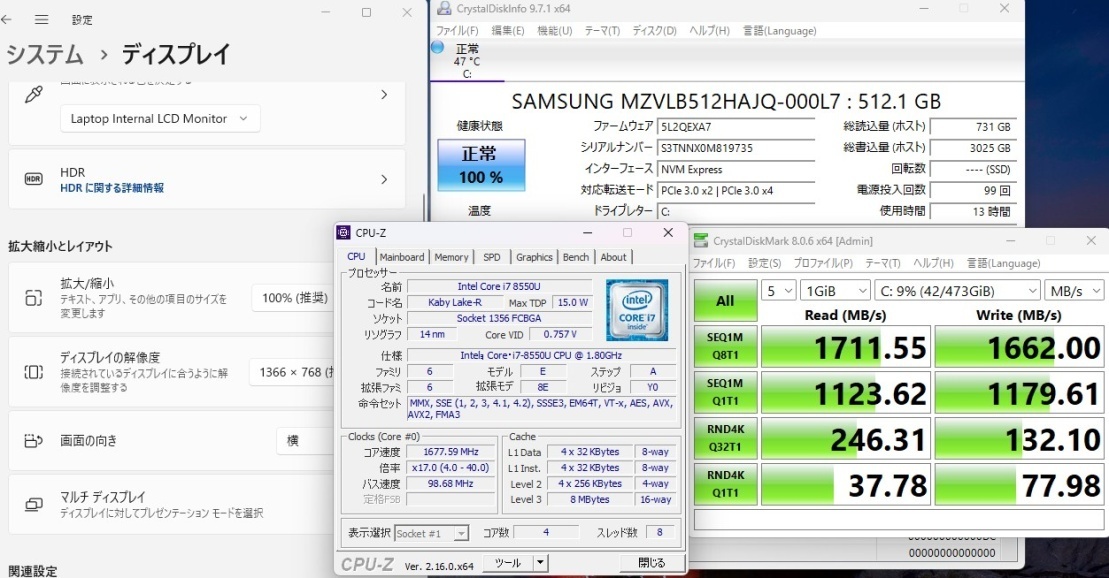Run all benchmarks with All button

(x=725, y=301)
